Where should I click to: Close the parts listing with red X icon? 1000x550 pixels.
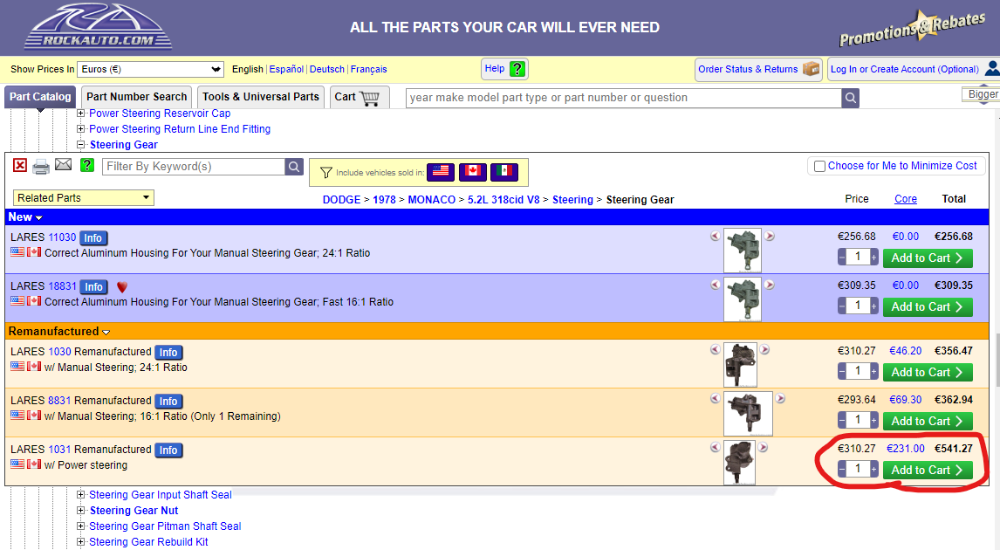[x=20, y=166]
